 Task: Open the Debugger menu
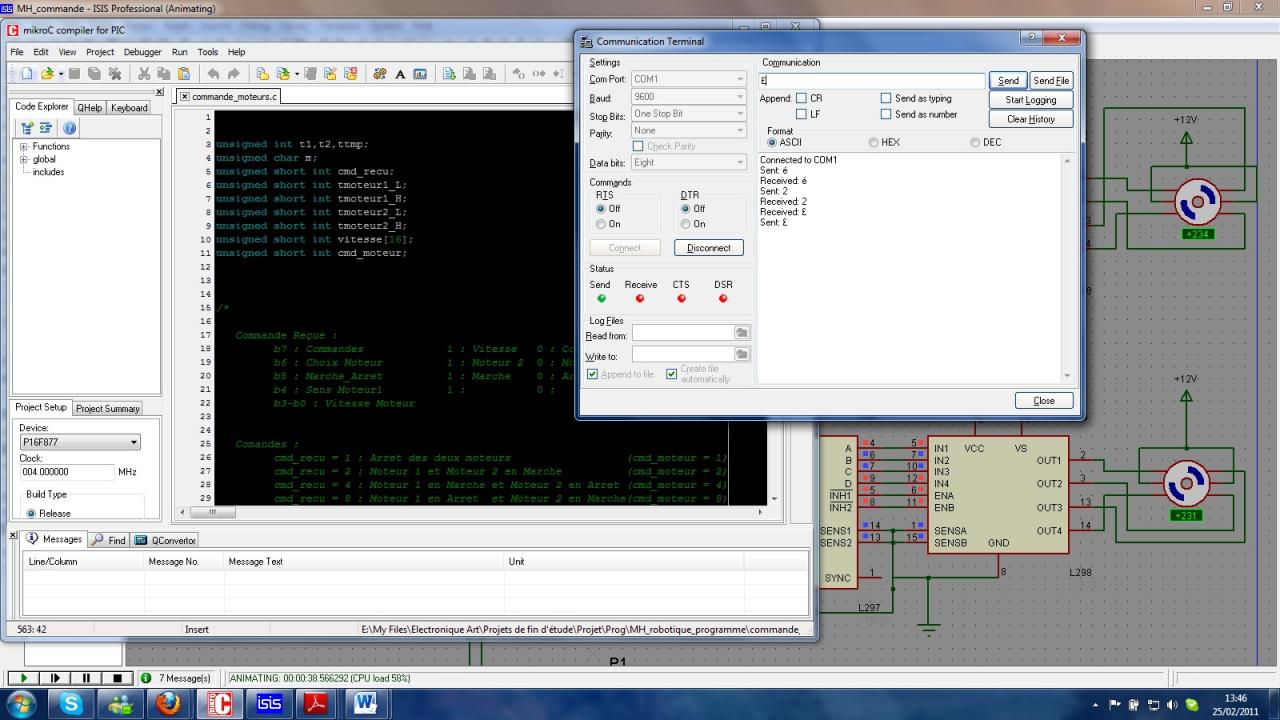click(x=142, y=52)
